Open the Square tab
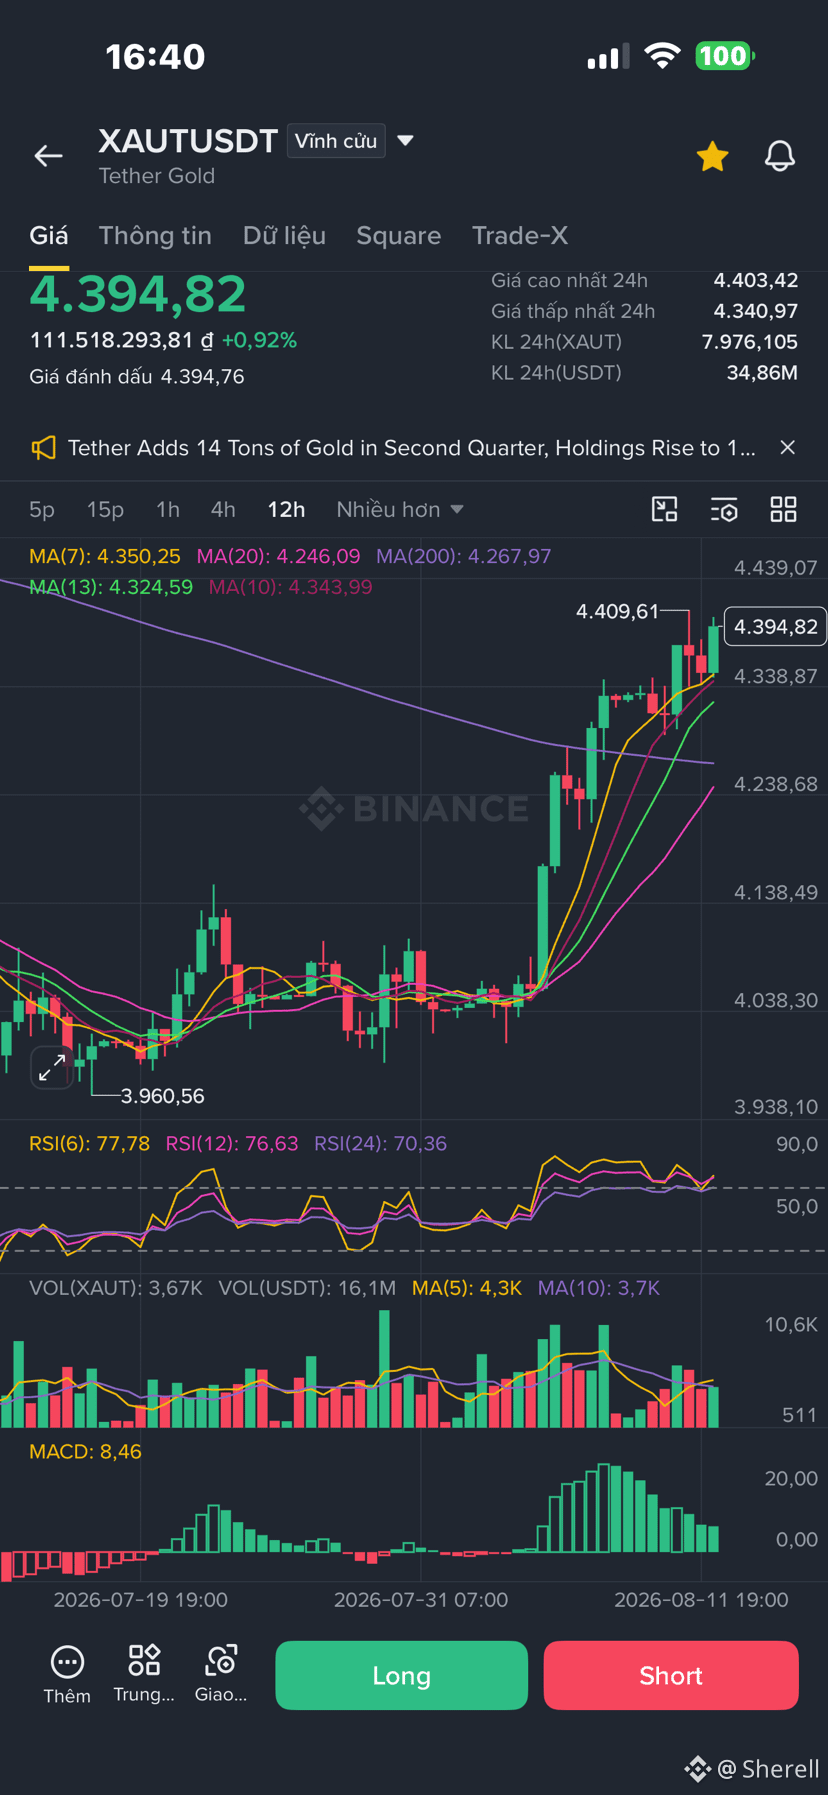Image resolution: width=828 pixels, height=1795 pixels. (399, 236)
